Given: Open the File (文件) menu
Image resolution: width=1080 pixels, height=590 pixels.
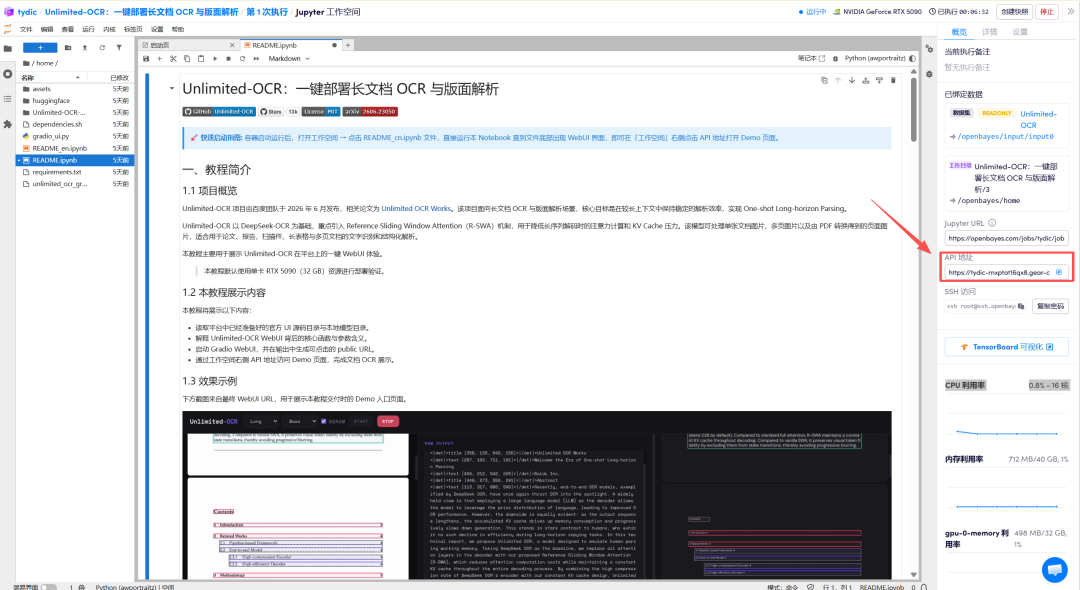Looking at the screenshot, I should tap(26, 30).
